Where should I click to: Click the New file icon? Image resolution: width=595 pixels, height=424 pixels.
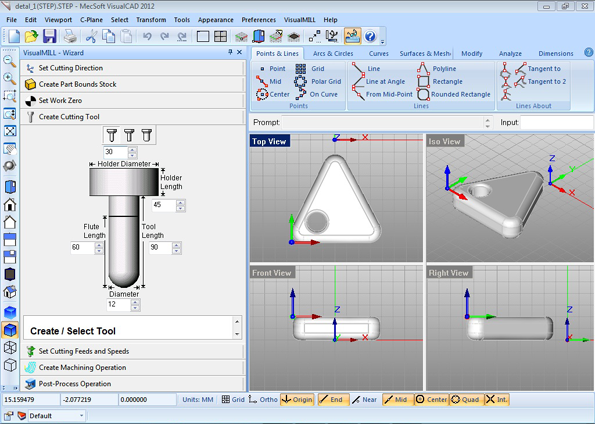tap(14, 36)
